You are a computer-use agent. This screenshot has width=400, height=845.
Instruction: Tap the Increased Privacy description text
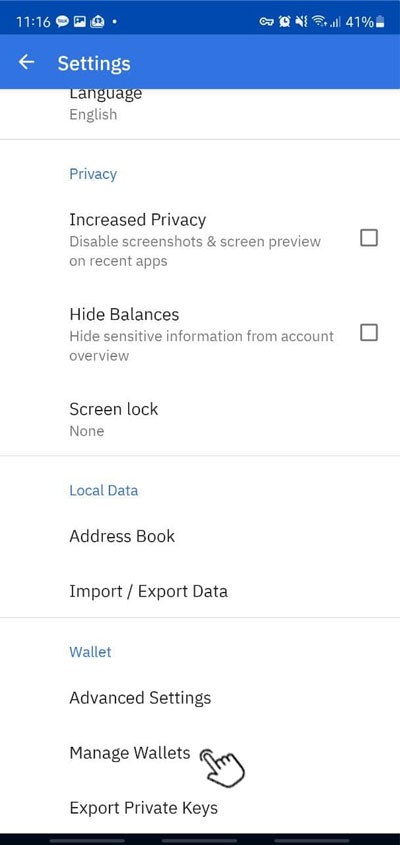point(195,251)
